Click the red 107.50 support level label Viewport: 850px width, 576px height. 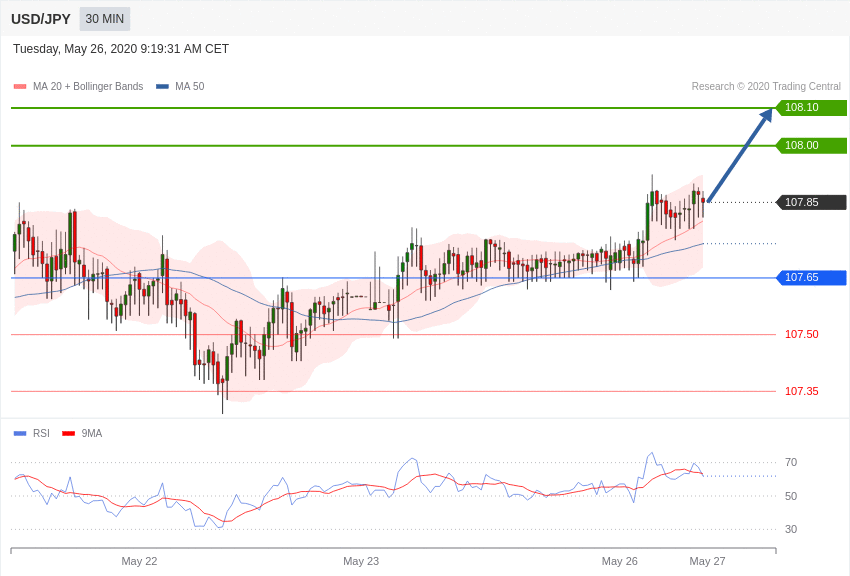click(802, 334)
